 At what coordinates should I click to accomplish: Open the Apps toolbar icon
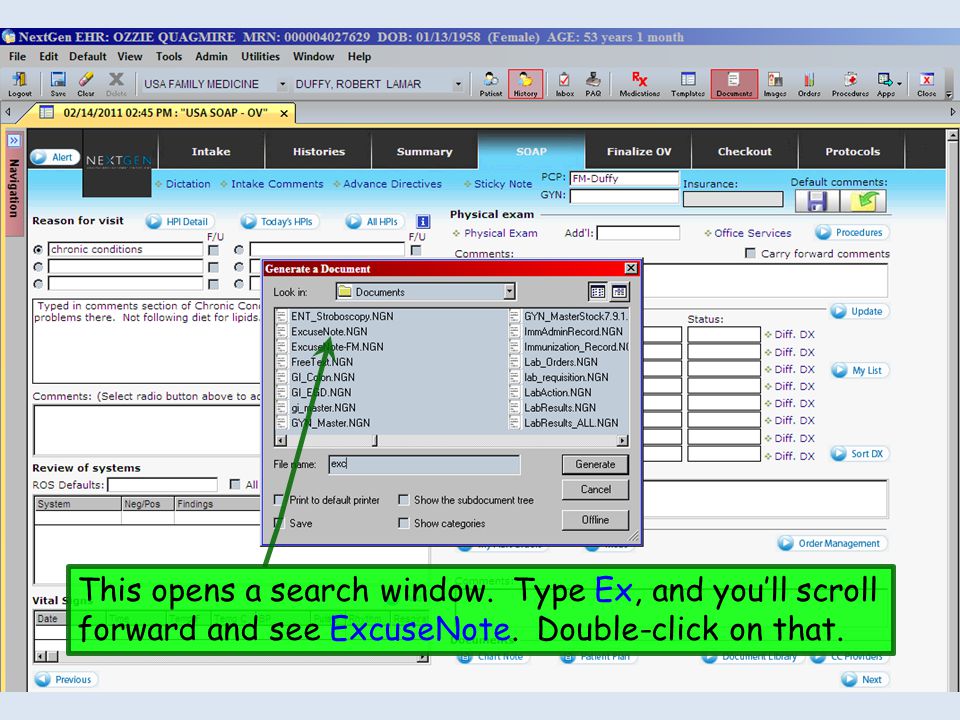click(885, 84)
